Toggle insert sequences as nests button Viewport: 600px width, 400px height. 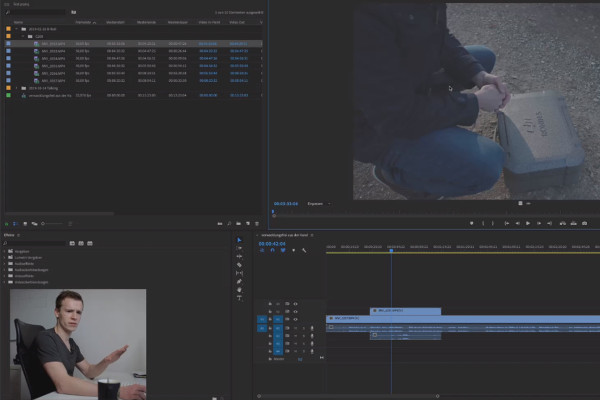click(262, 250)
